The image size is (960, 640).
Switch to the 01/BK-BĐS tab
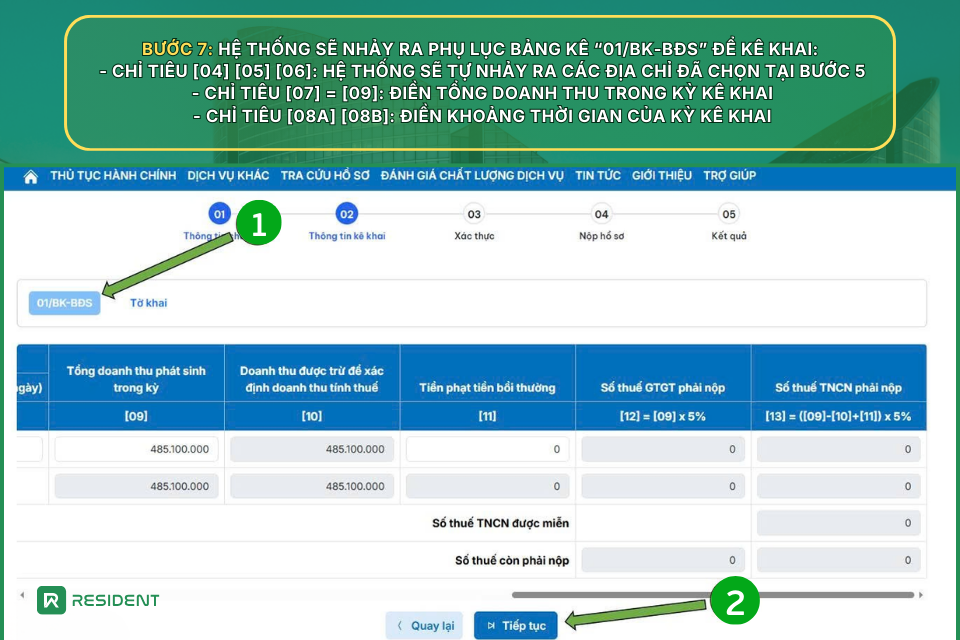point(65,303)
